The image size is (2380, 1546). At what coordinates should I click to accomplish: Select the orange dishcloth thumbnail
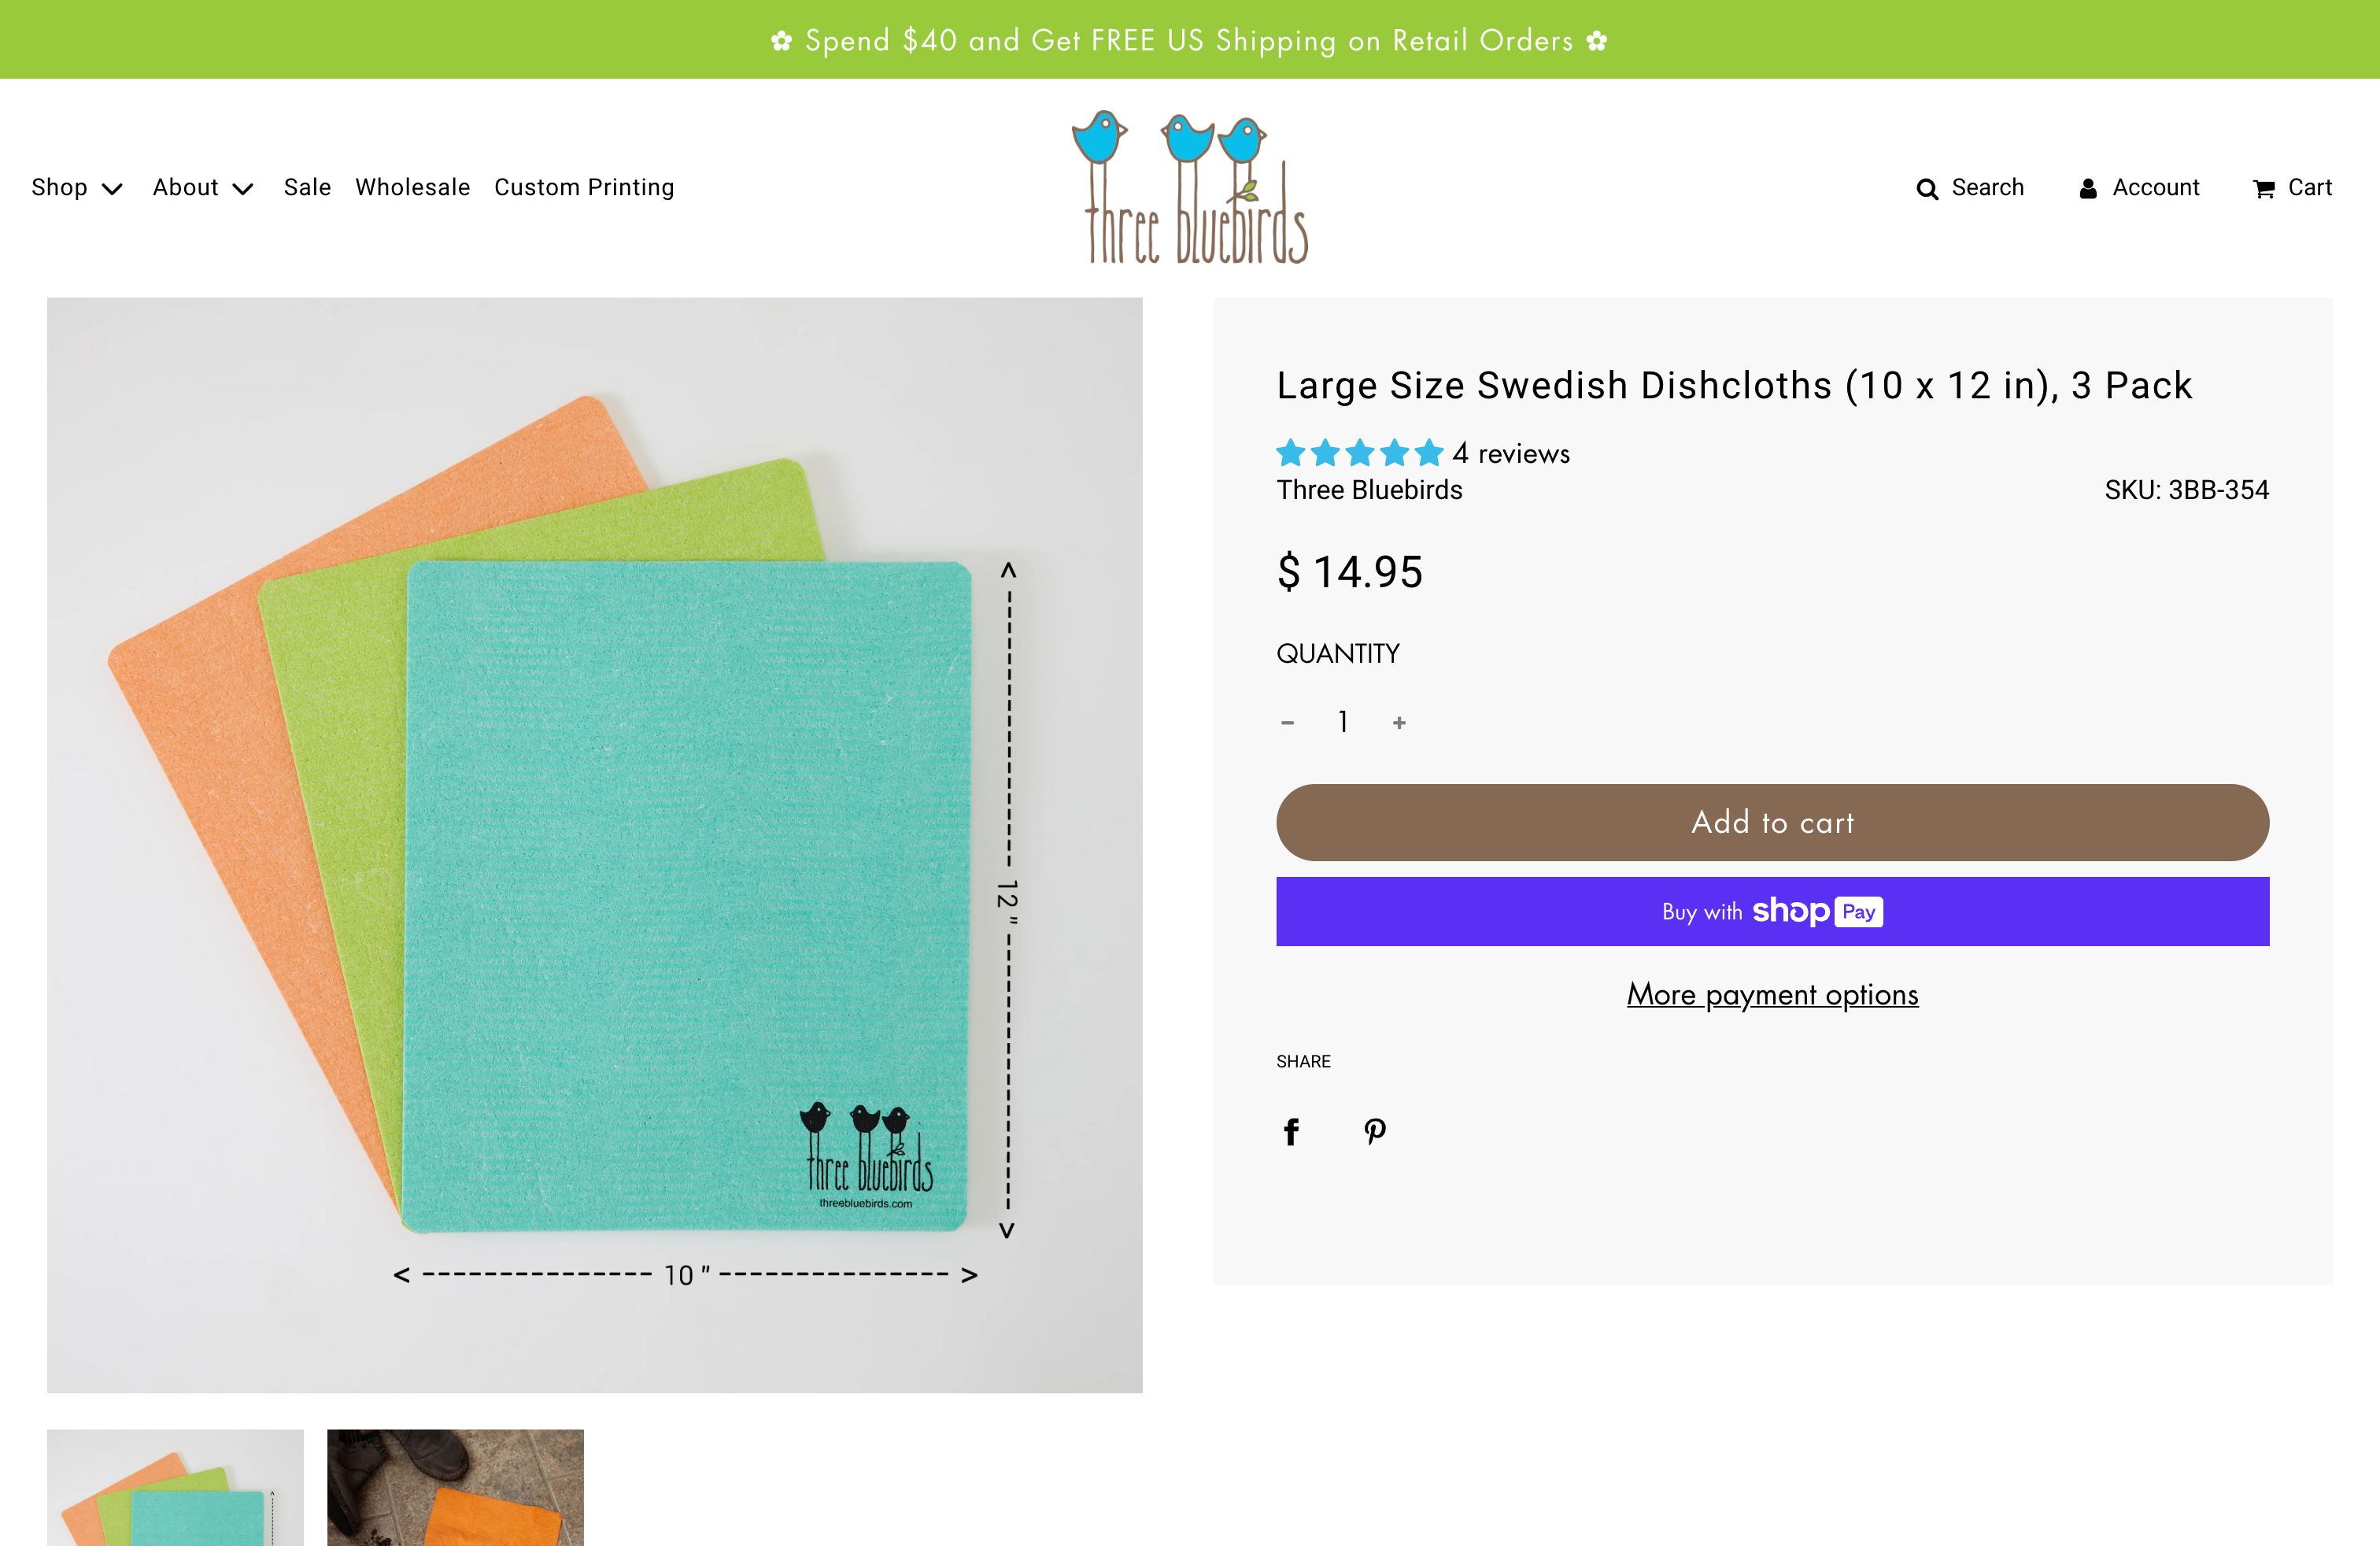pos(454,1489)
